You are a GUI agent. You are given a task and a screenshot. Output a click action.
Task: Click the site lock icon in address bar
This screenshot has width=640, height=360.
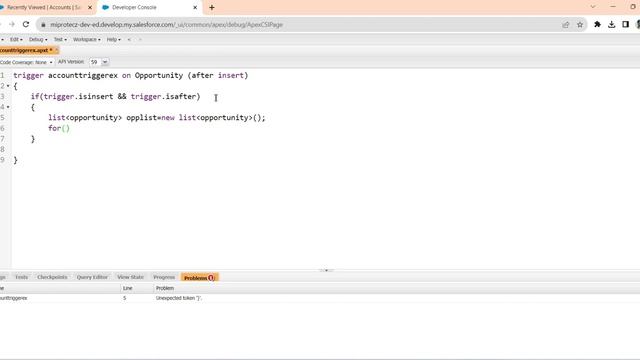click(43, 24)
